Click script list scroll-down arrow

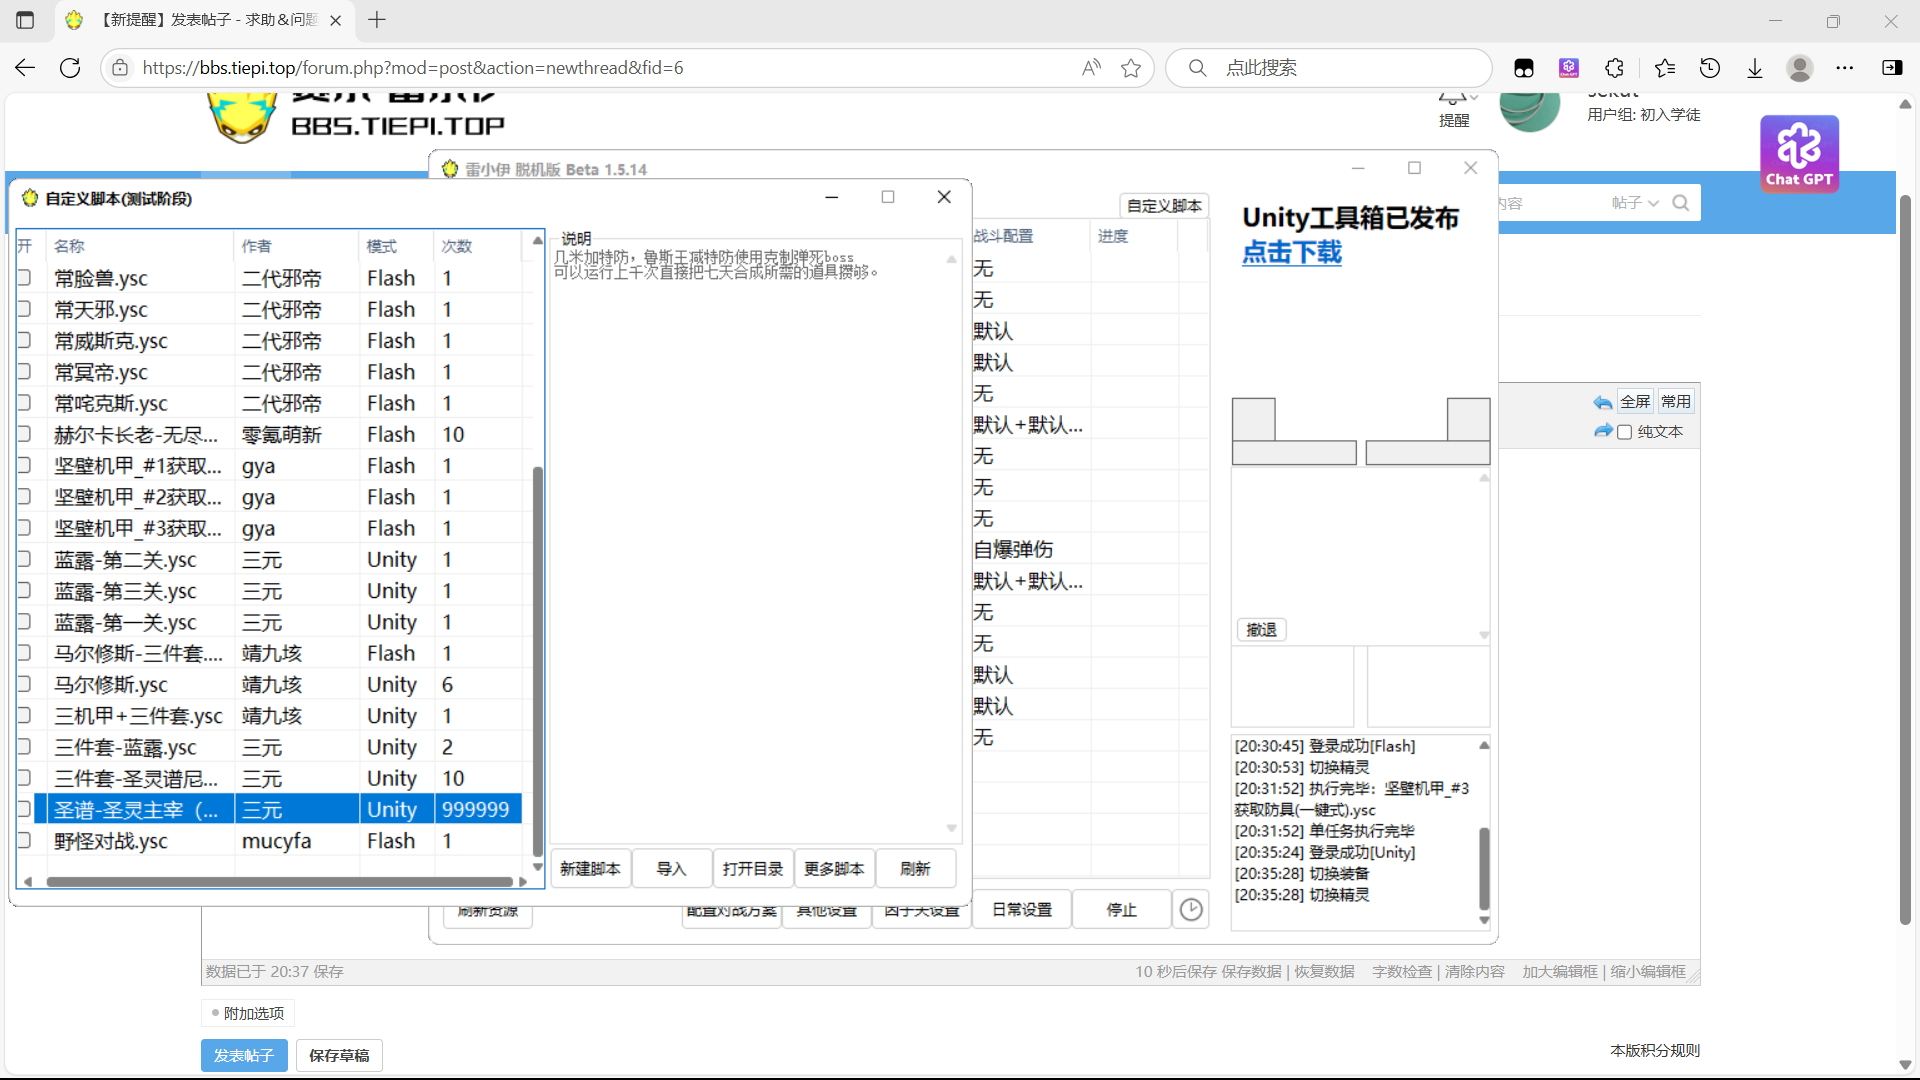[537, 867]
